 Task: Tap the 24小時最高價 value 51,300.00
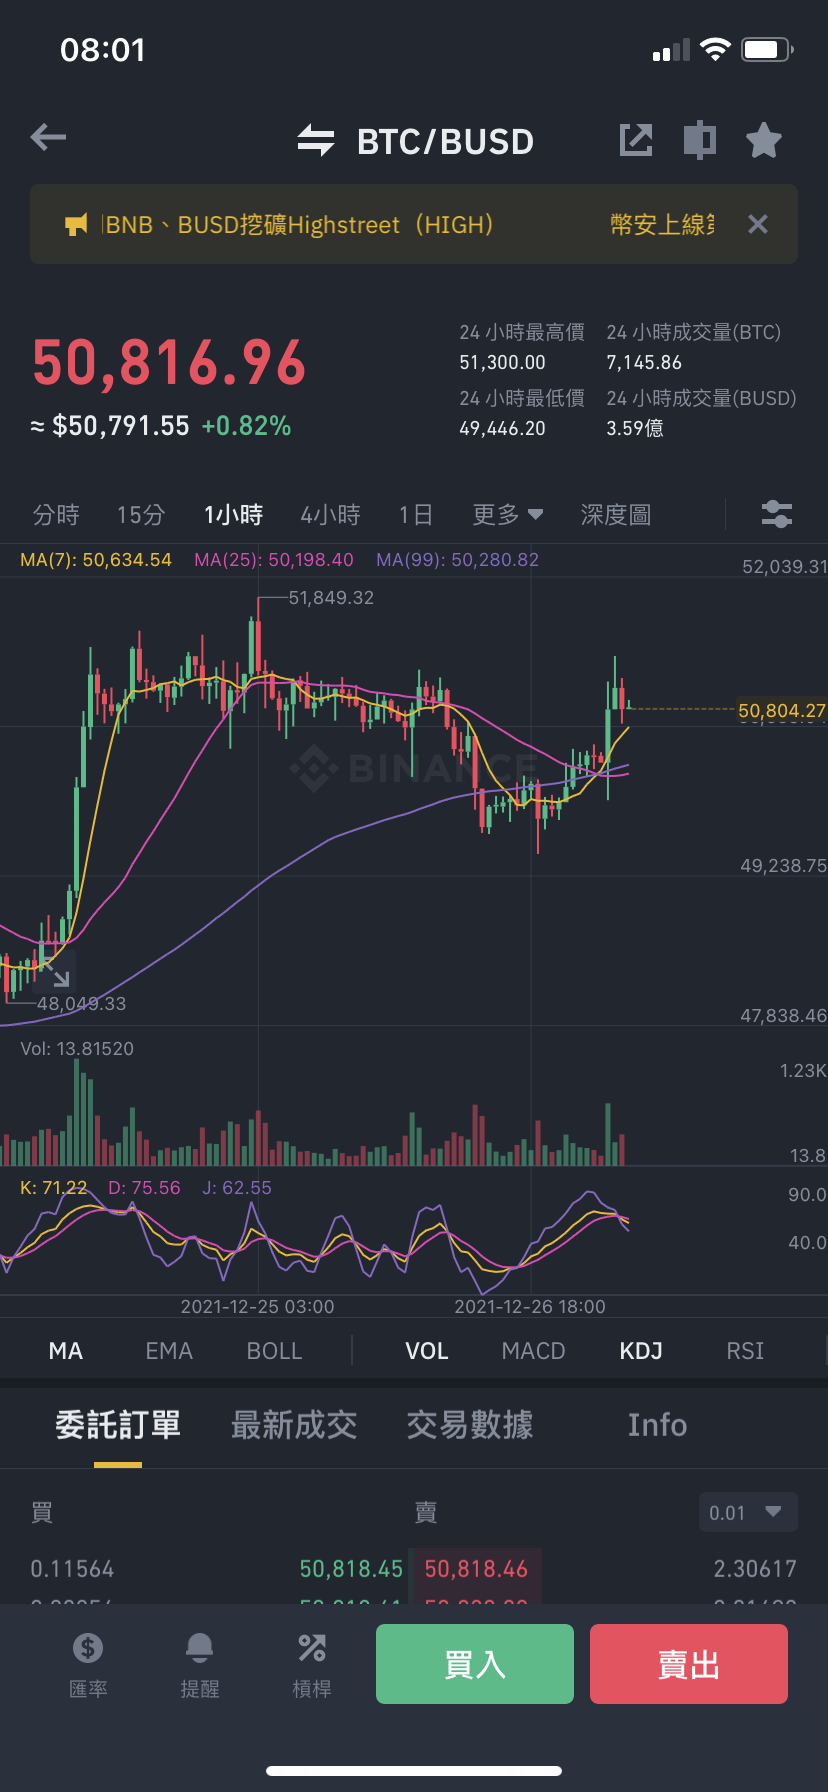click(502, 363)
